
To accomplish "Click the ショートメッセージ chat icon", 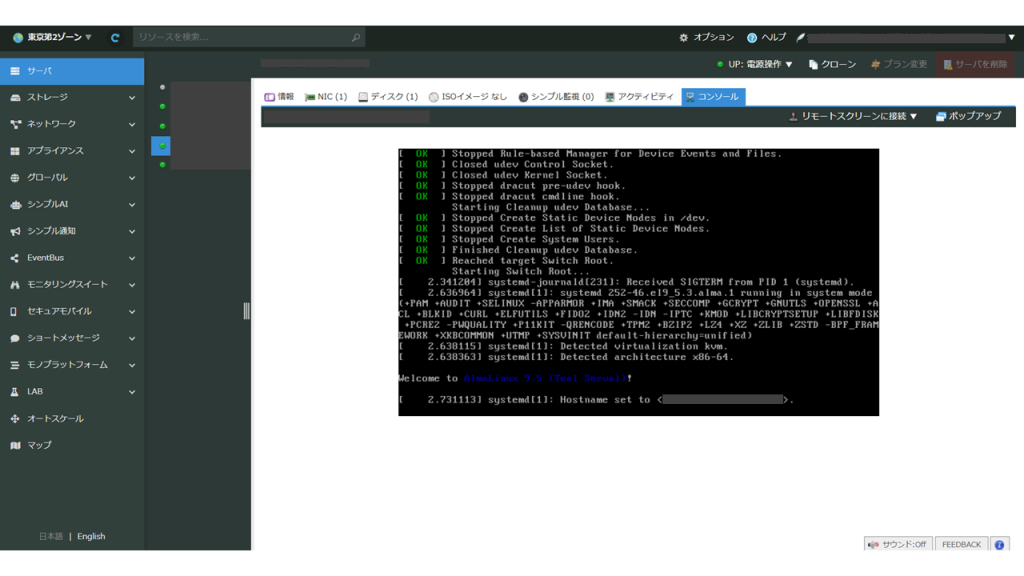I will (x=15, y=338).
